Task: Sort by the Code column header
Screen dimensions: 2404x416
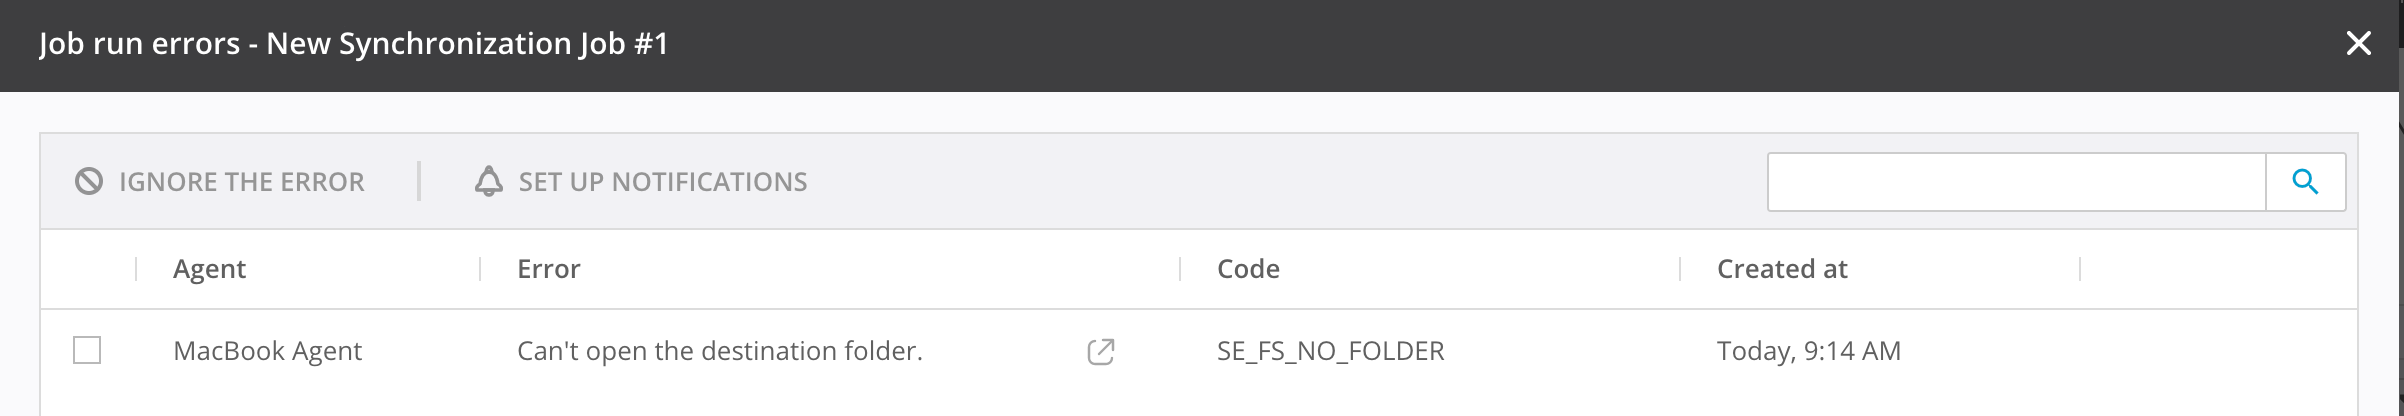Action: 1248,269
